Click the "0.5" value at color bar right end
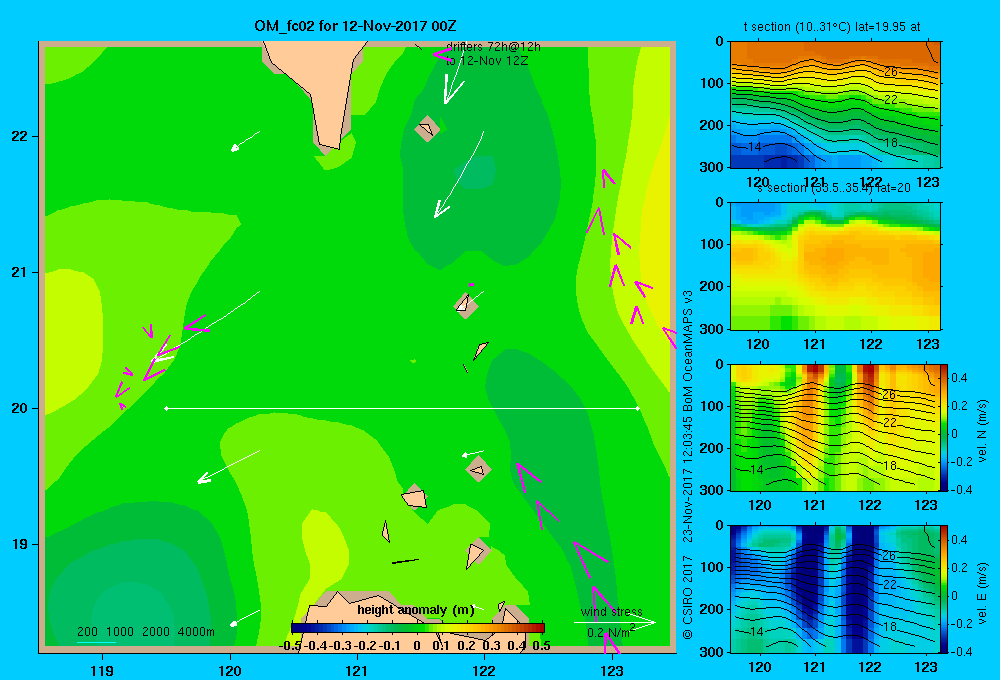1000x680 pixels. (541, 646)
